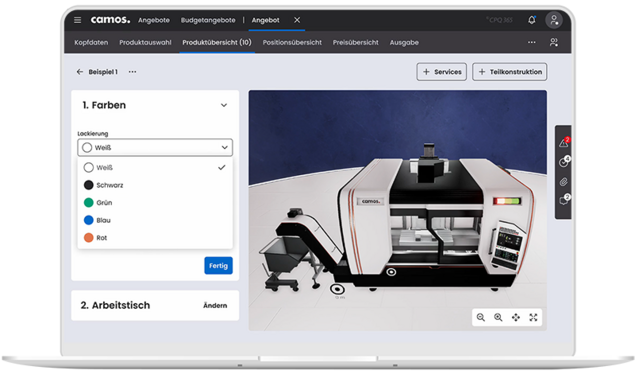Click the CPQ 365 label in header
This screenshot has width=635, height=374.
(499, 20)
